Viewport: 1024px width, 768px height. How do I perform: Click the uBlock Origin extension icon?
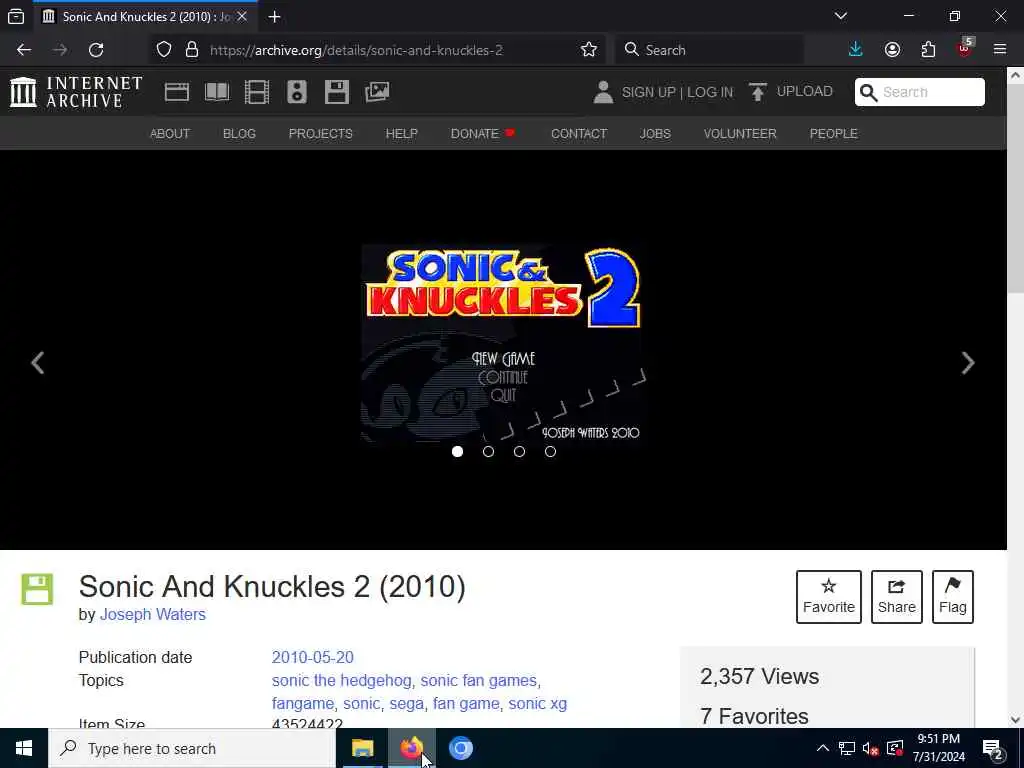coord(965,49)
